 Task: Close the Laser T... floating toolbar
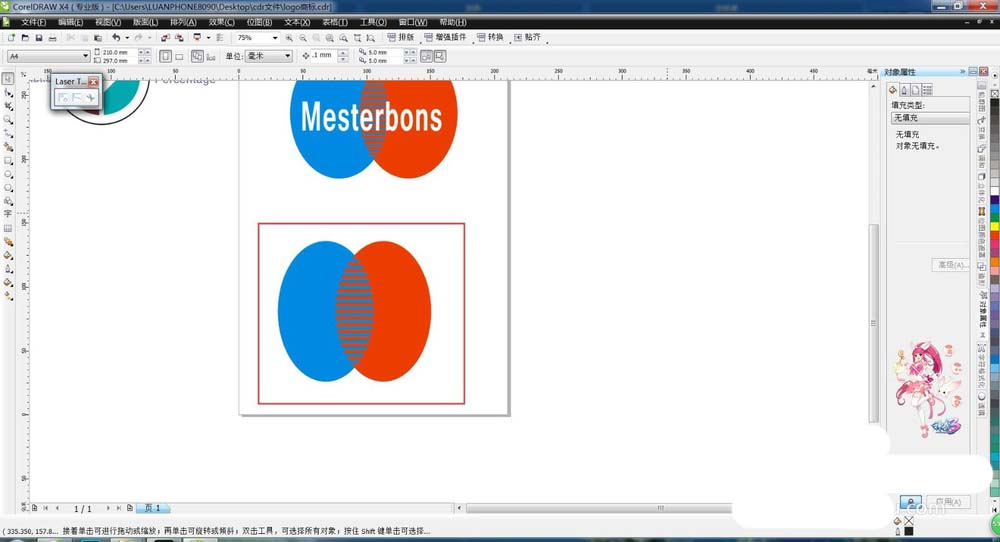click(94, 82)
